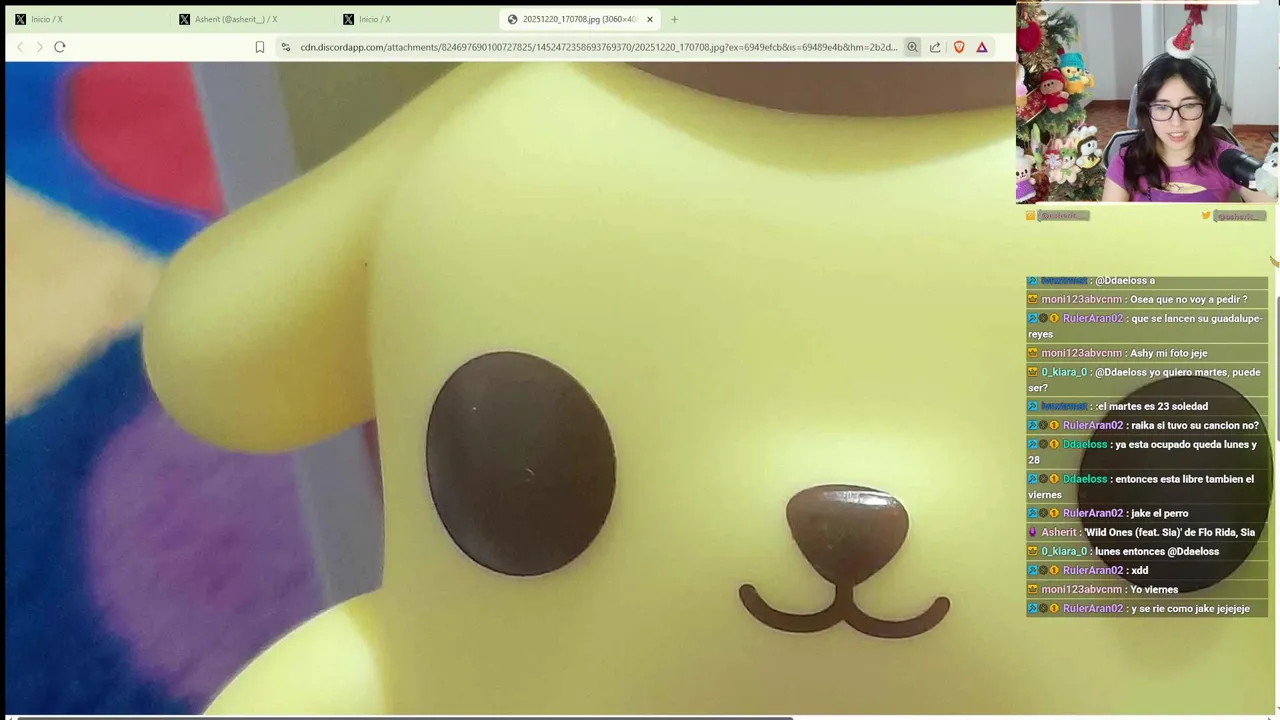Go forward to the next page
1280x720 pixels.
coord(39,47)
